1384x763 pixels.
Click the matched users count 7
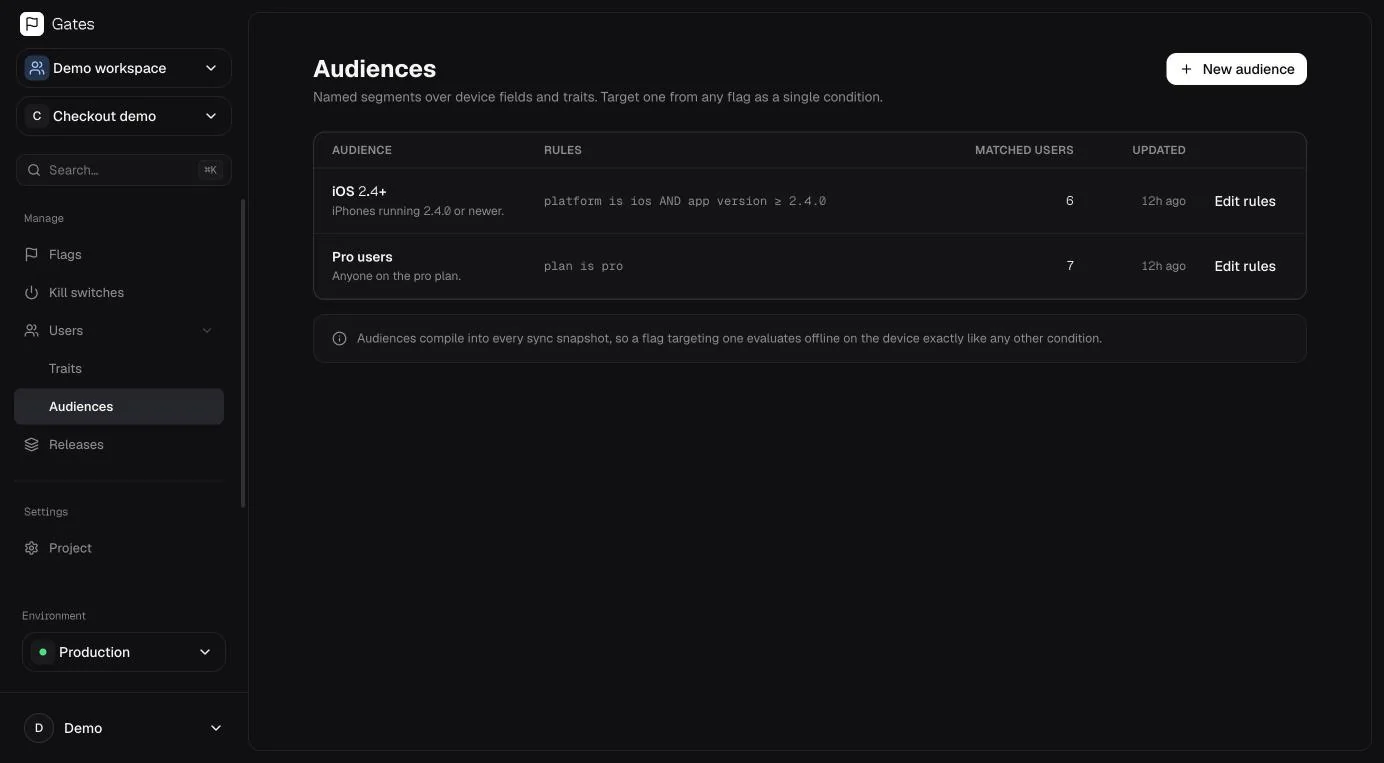click(x=1070, y=266)
